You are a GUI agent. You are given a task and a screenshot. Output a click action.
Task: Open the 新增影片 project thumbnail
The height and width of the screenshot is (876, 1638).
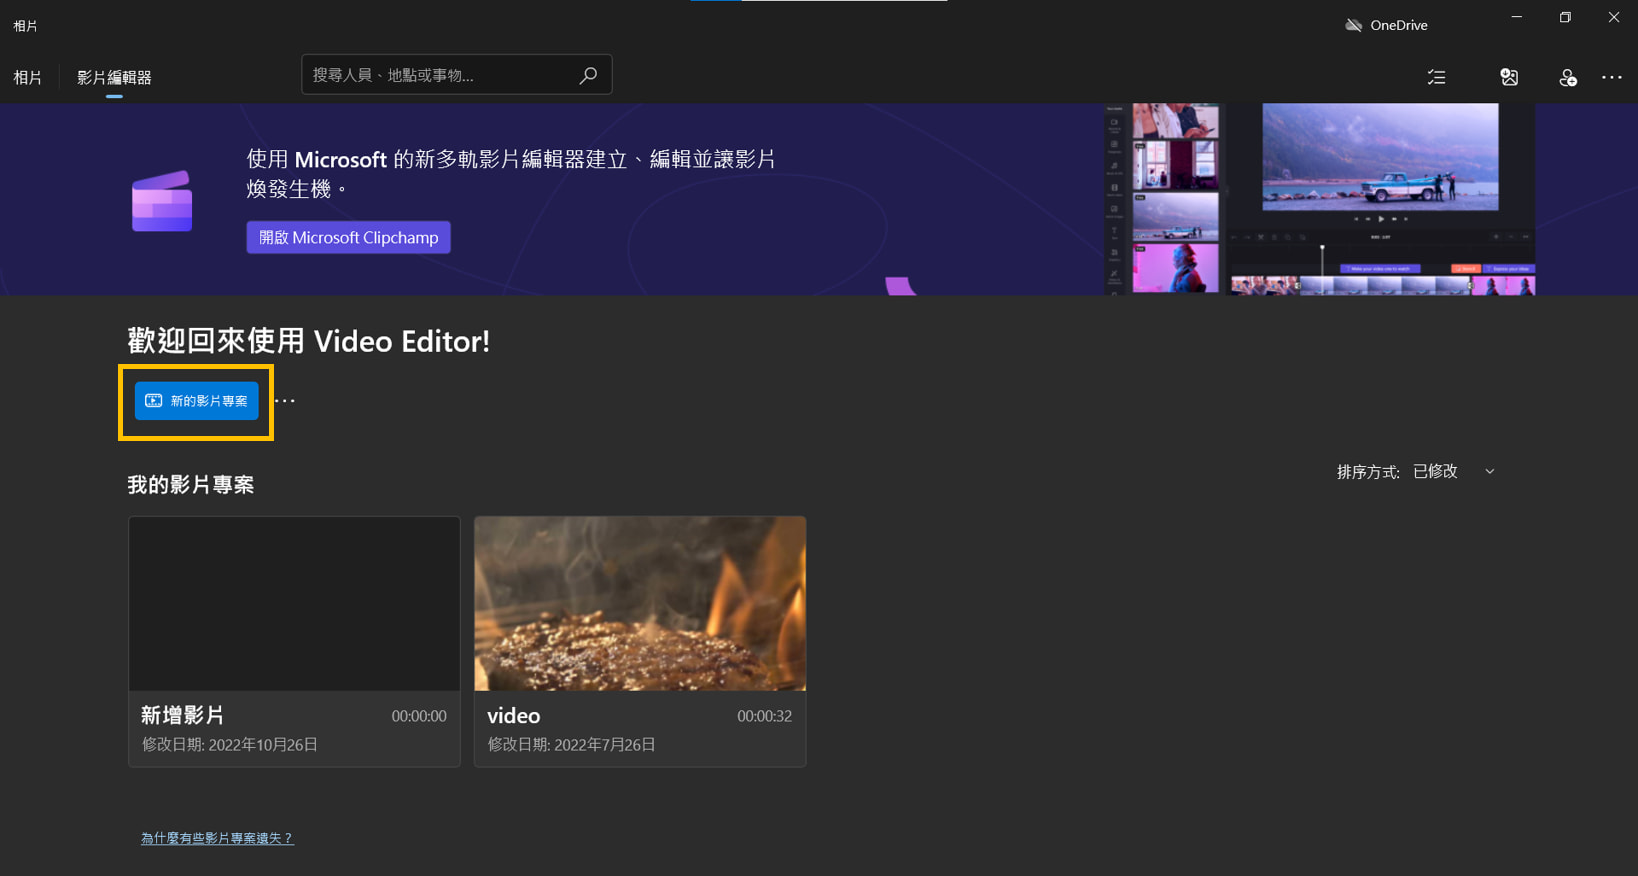pyautogui.click(x=294, y=603)
